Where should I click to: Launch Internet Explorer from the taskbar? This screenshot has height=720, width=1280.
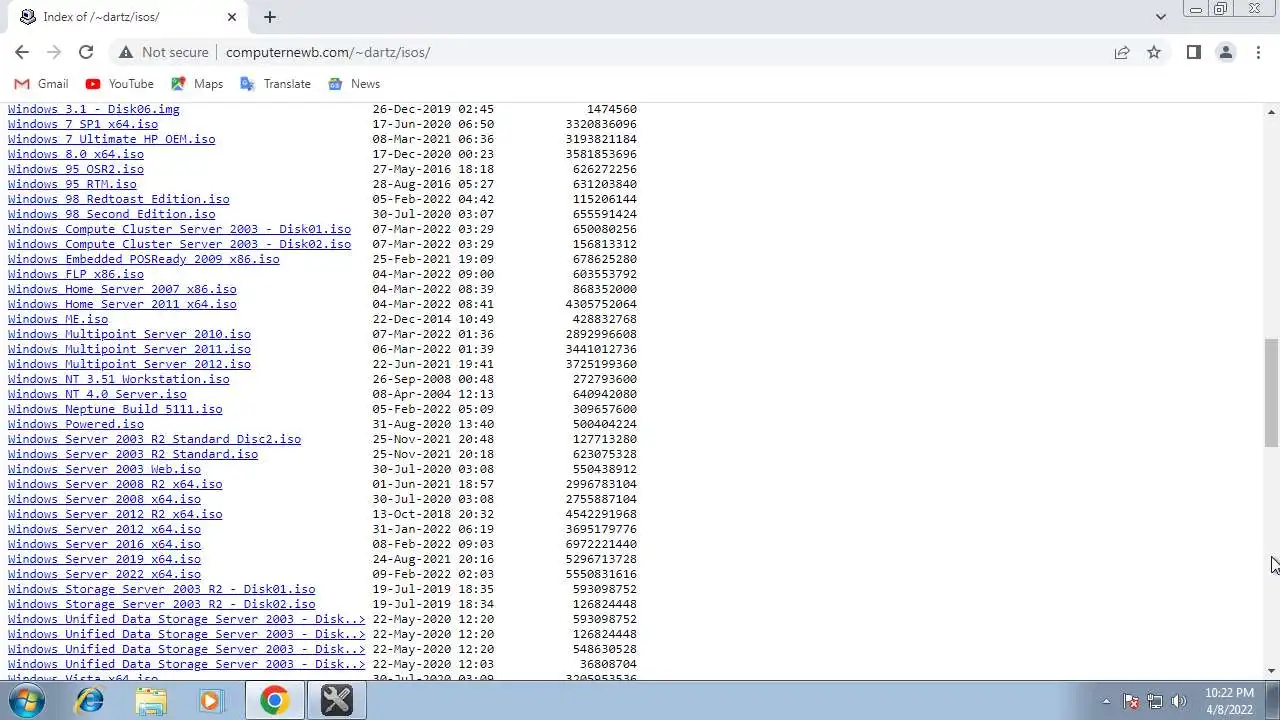[x=90, y=701]
